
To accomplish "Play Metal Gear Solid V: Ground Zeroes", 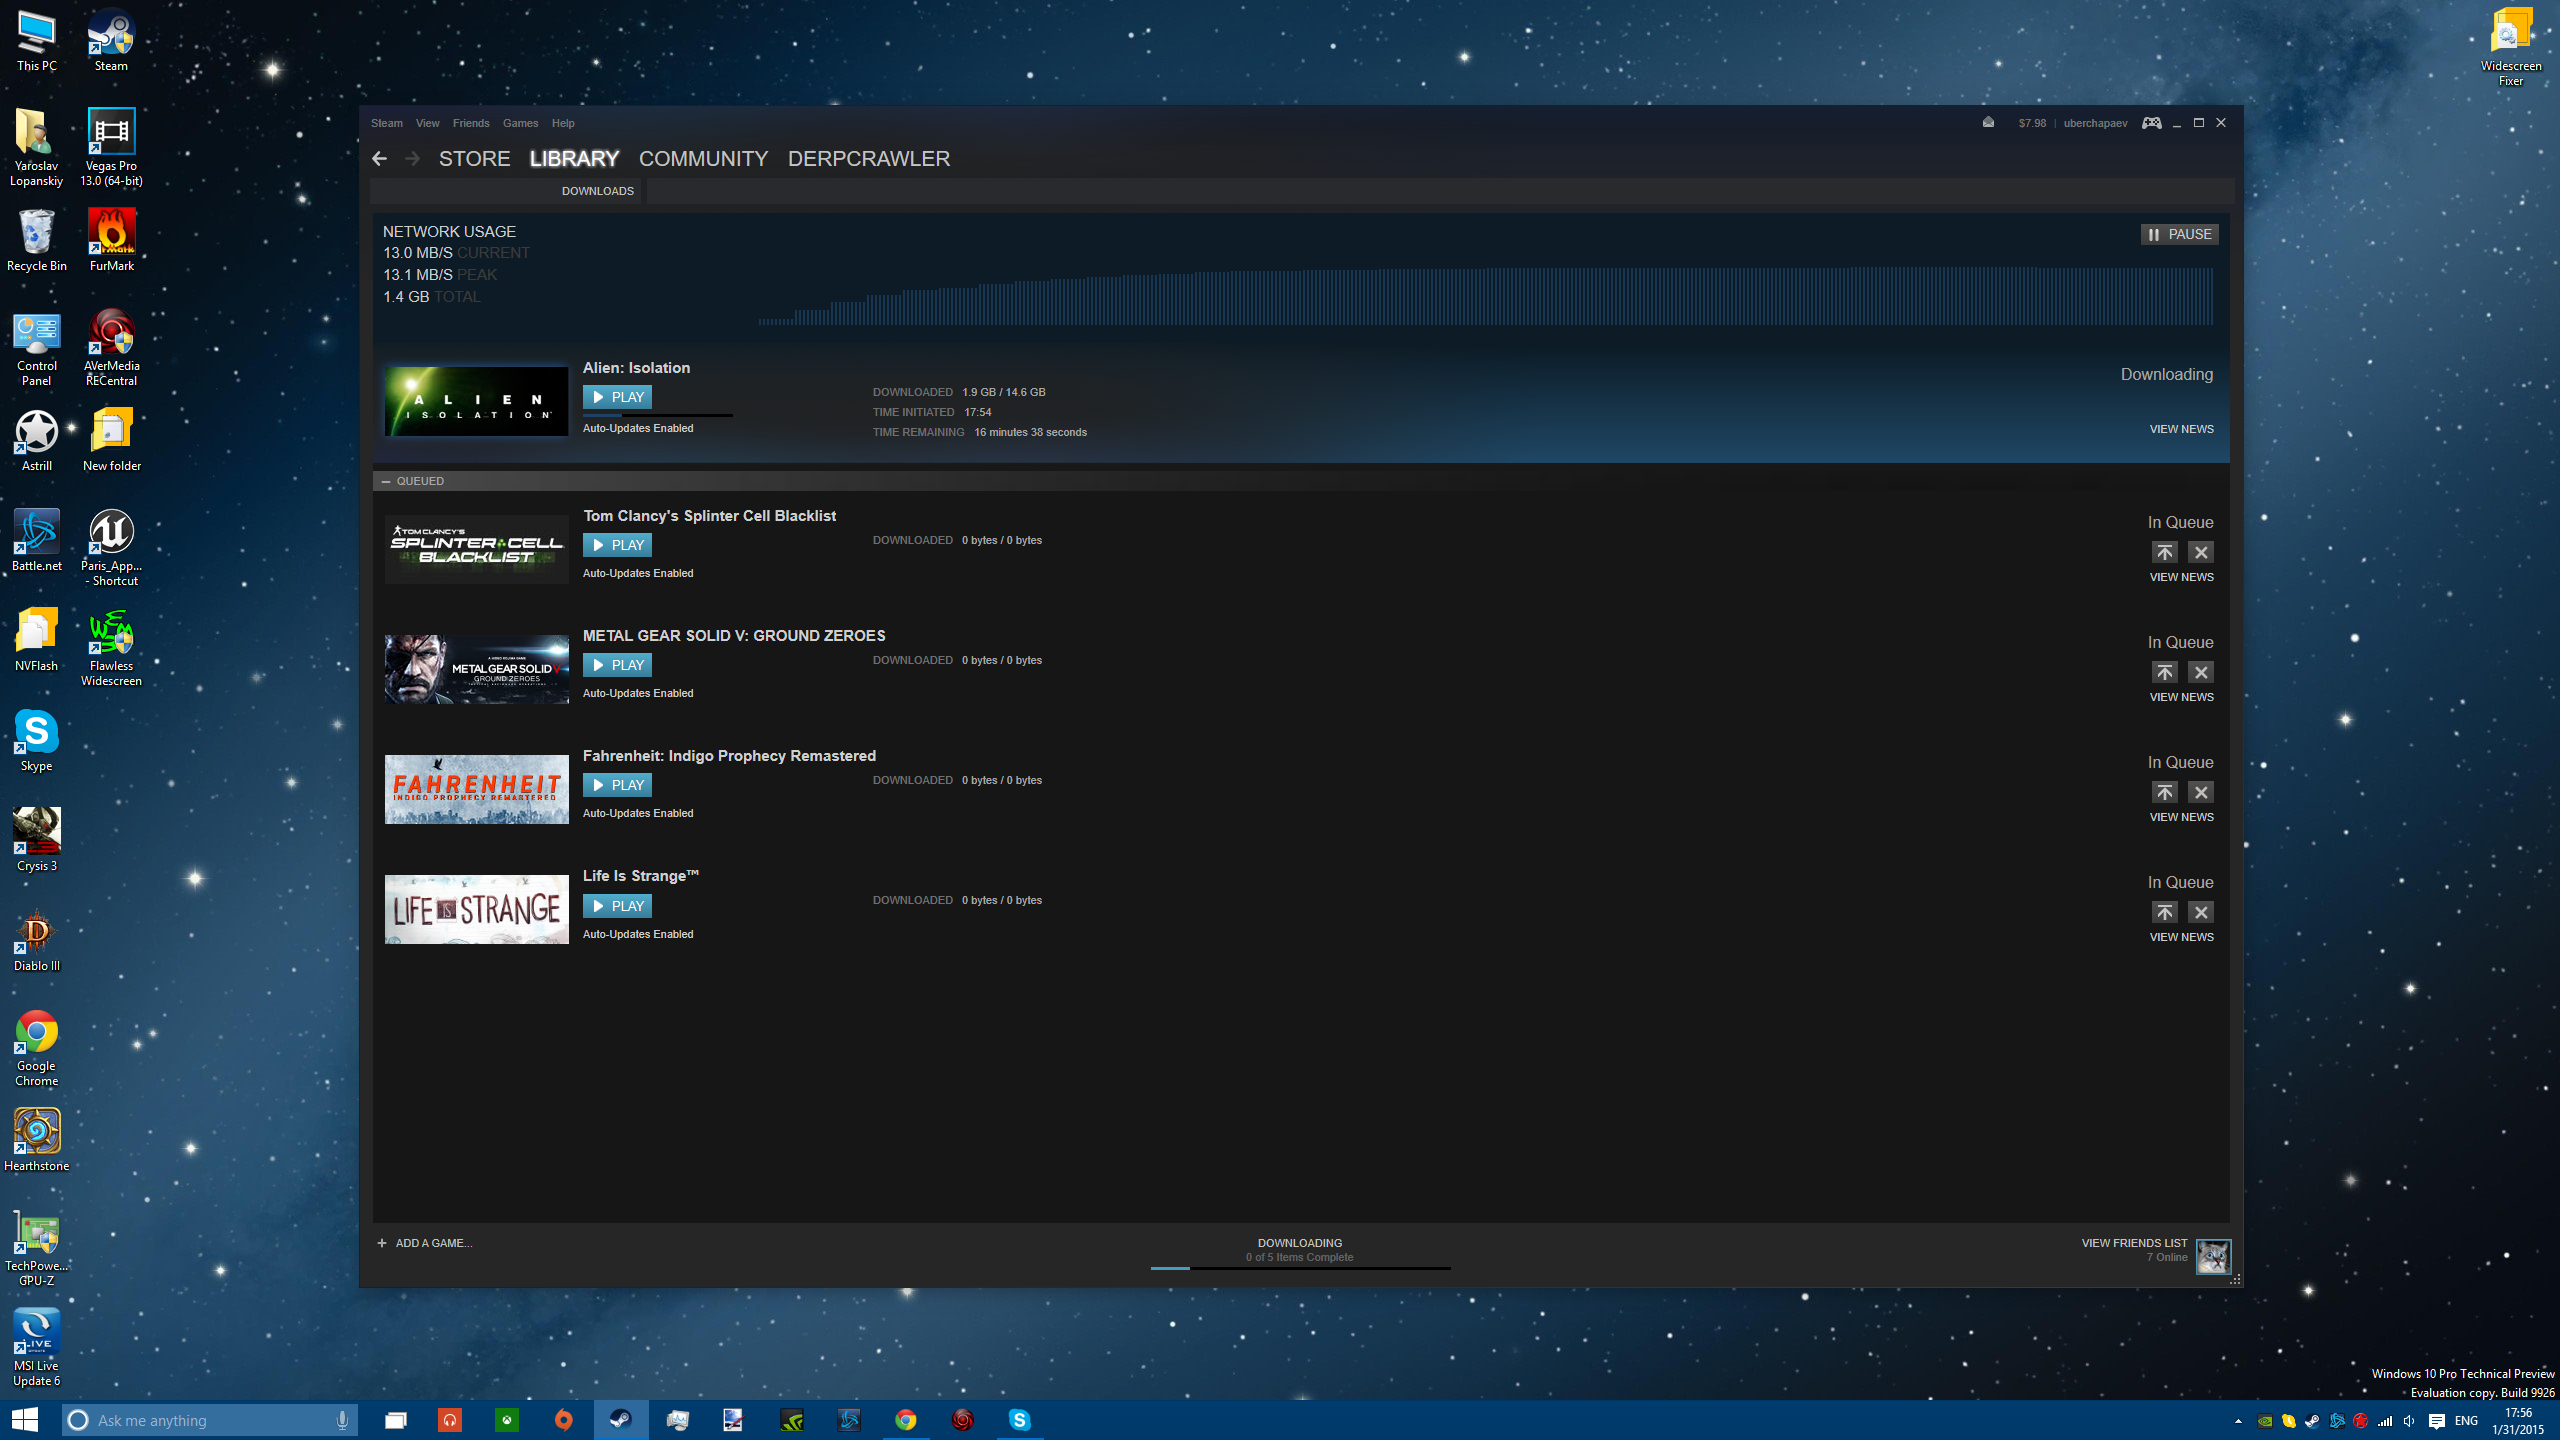I will point(617,665).
